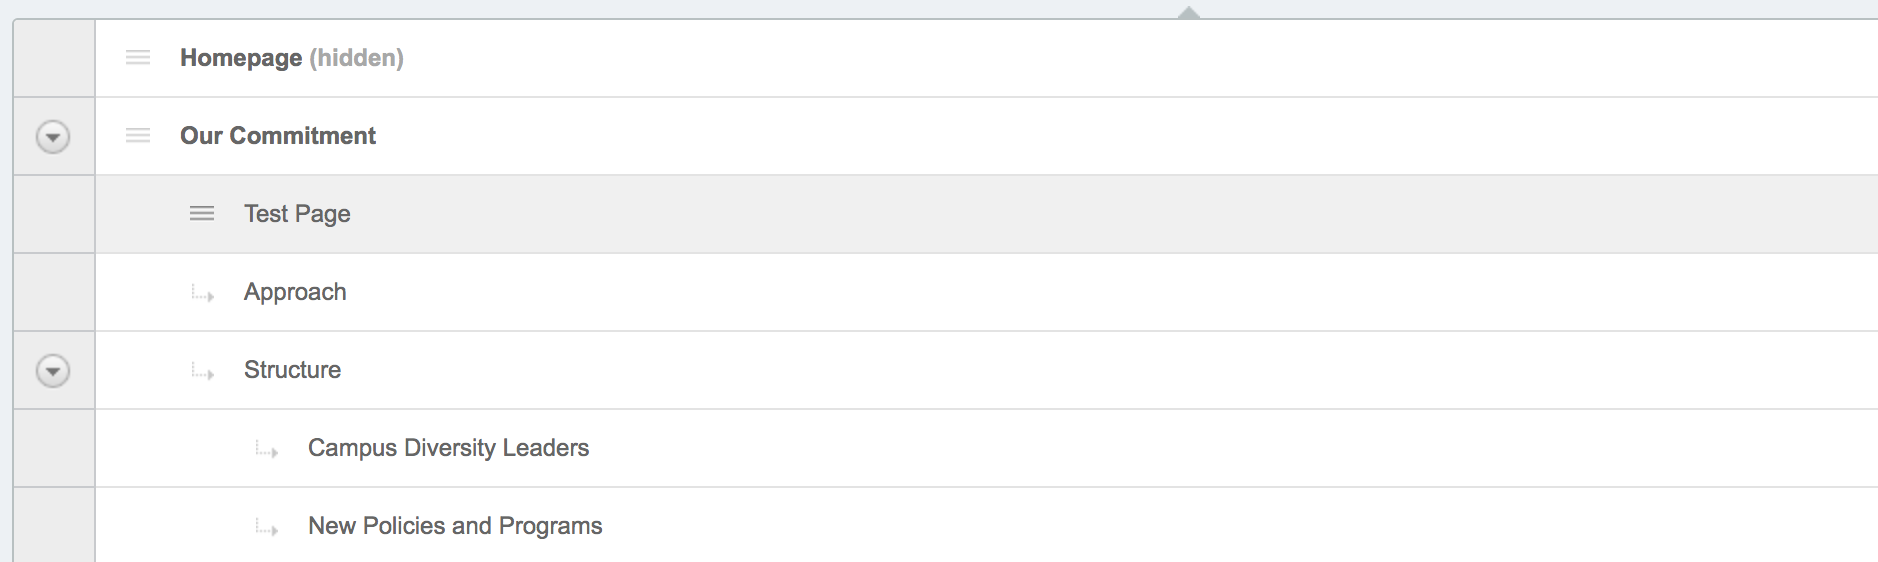The image size is (1878, 562).
Task: Click the drag handle beside Our Commitment
Action: coord(138,136)
